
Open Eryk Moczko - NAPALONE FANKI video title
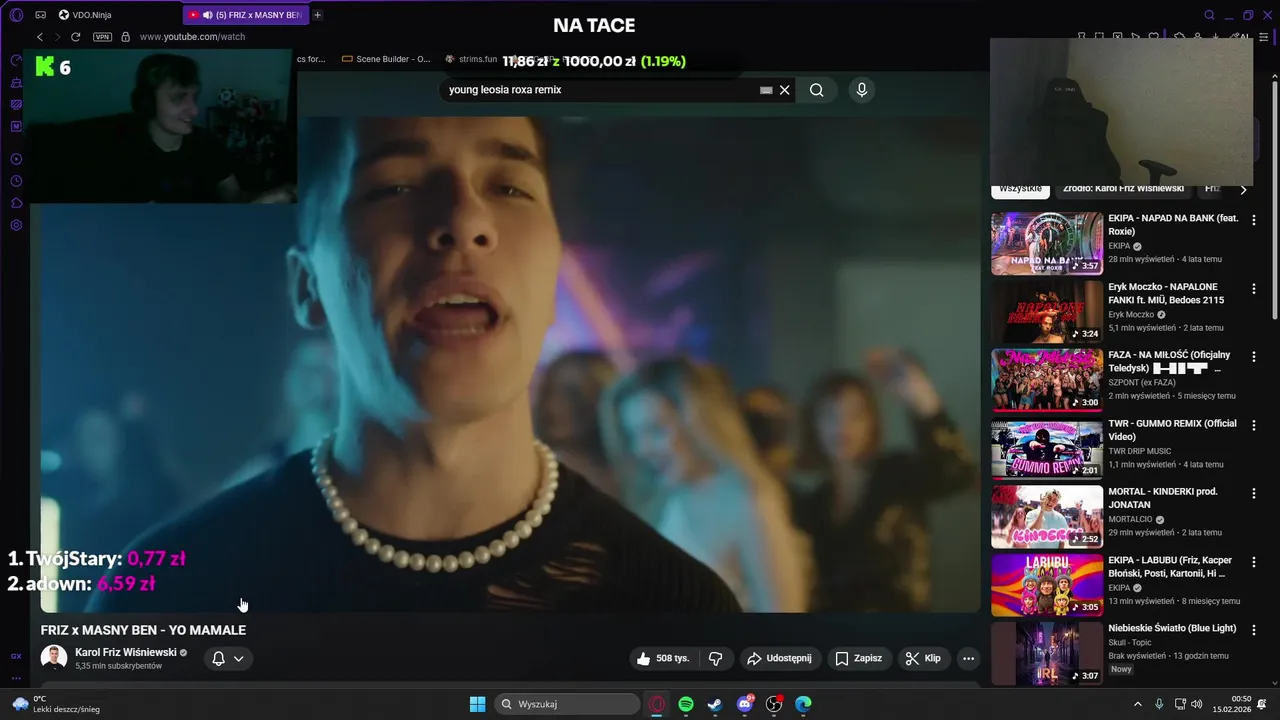pos(1166,293)
